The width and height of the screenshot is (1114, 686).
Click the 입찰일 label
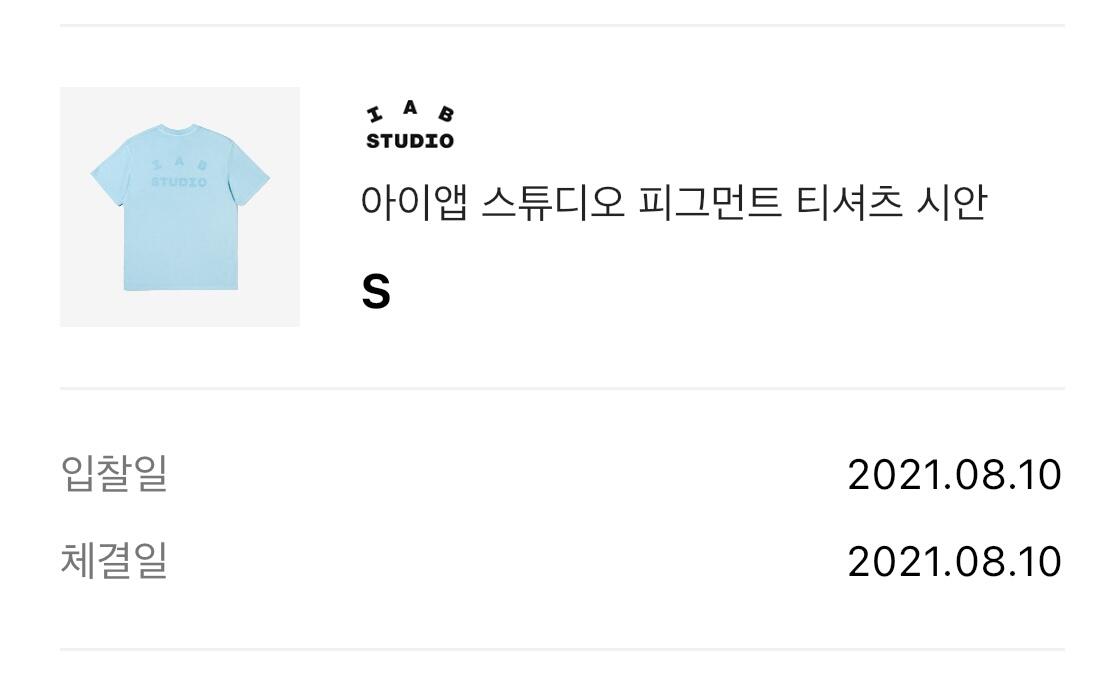[x=114, y=473]
